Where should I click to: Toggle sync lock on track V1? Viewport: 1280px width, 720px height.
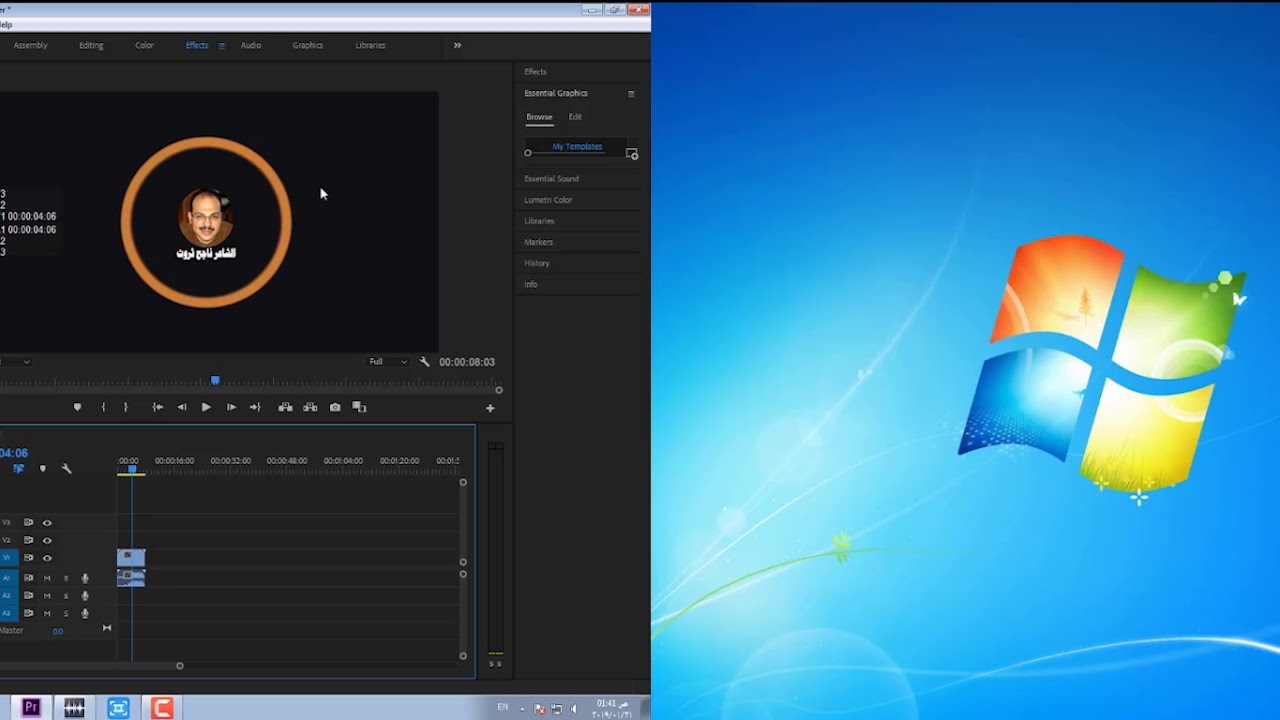click(28, 558)
